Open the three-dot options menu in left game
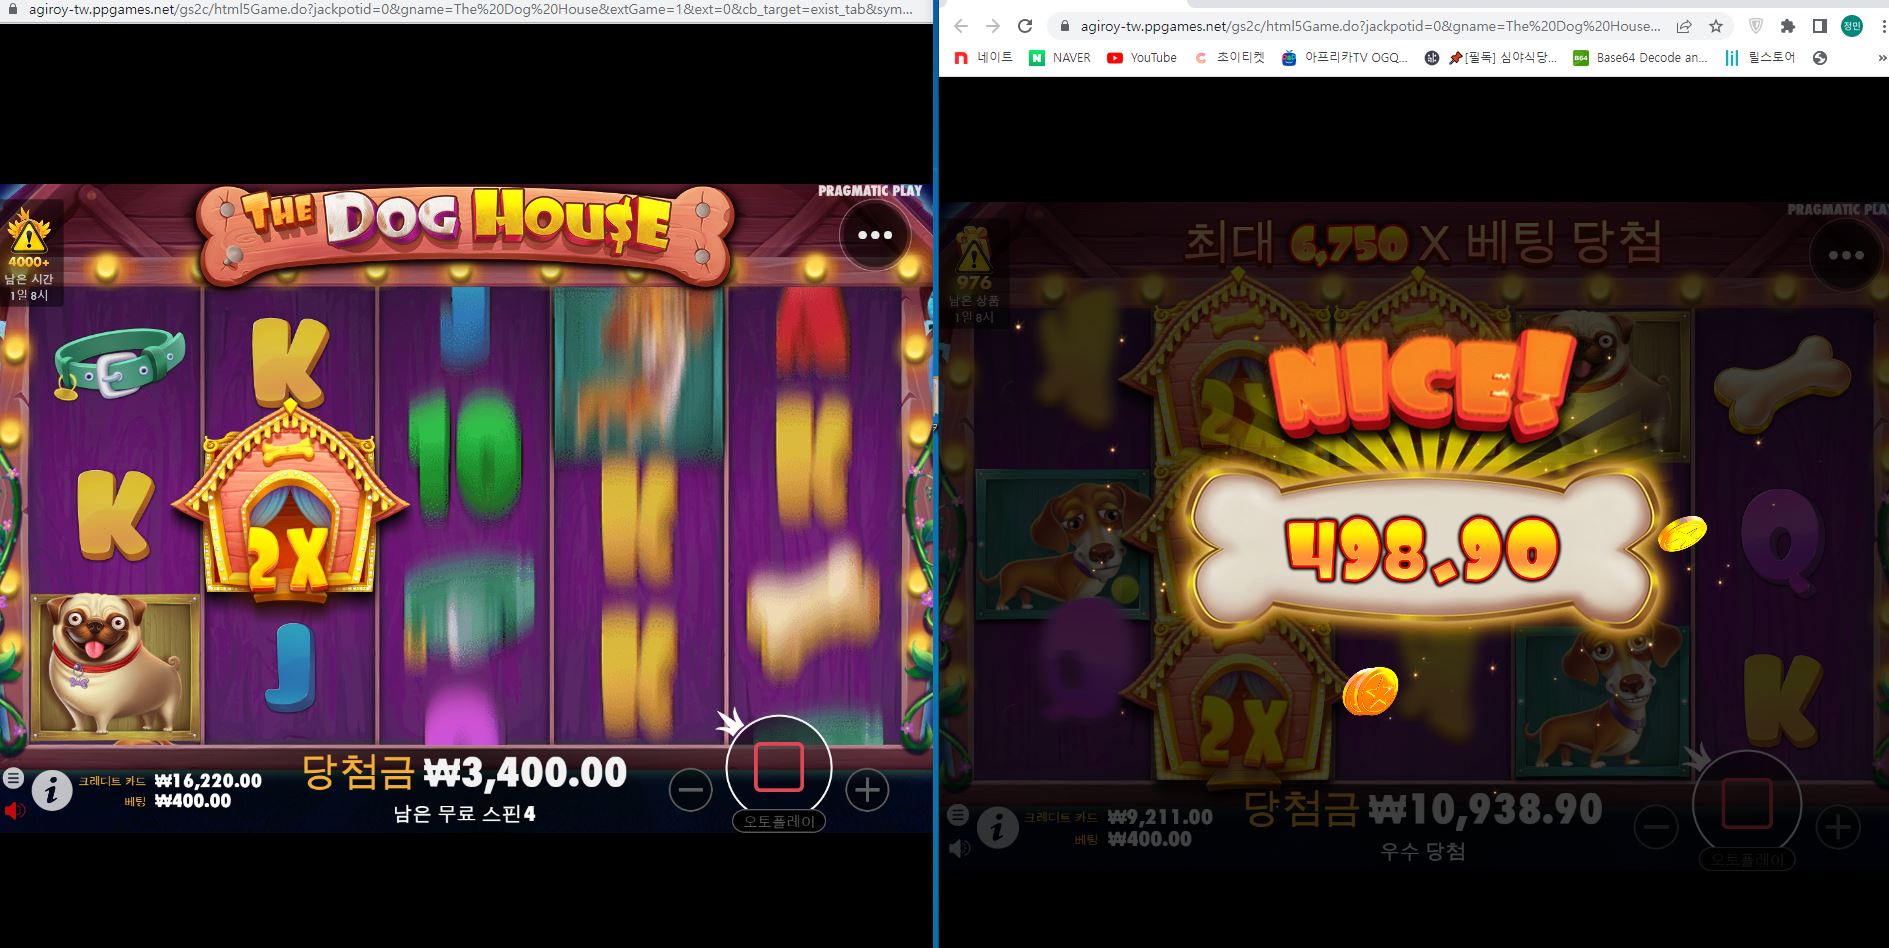Viewport: 1889px width, 948px height. (x=875, y=235)
